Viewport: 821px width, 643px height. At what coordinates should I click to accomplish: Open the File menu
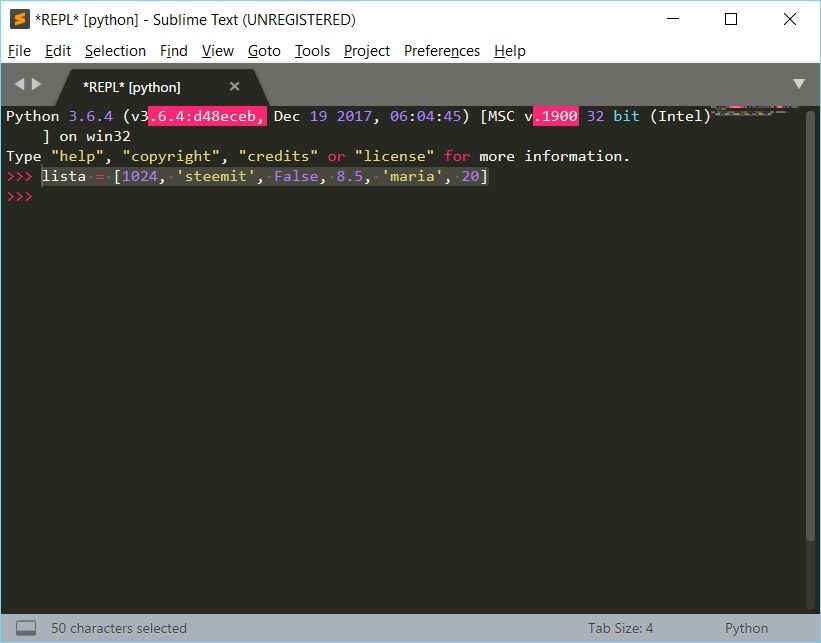coord(19,51)
